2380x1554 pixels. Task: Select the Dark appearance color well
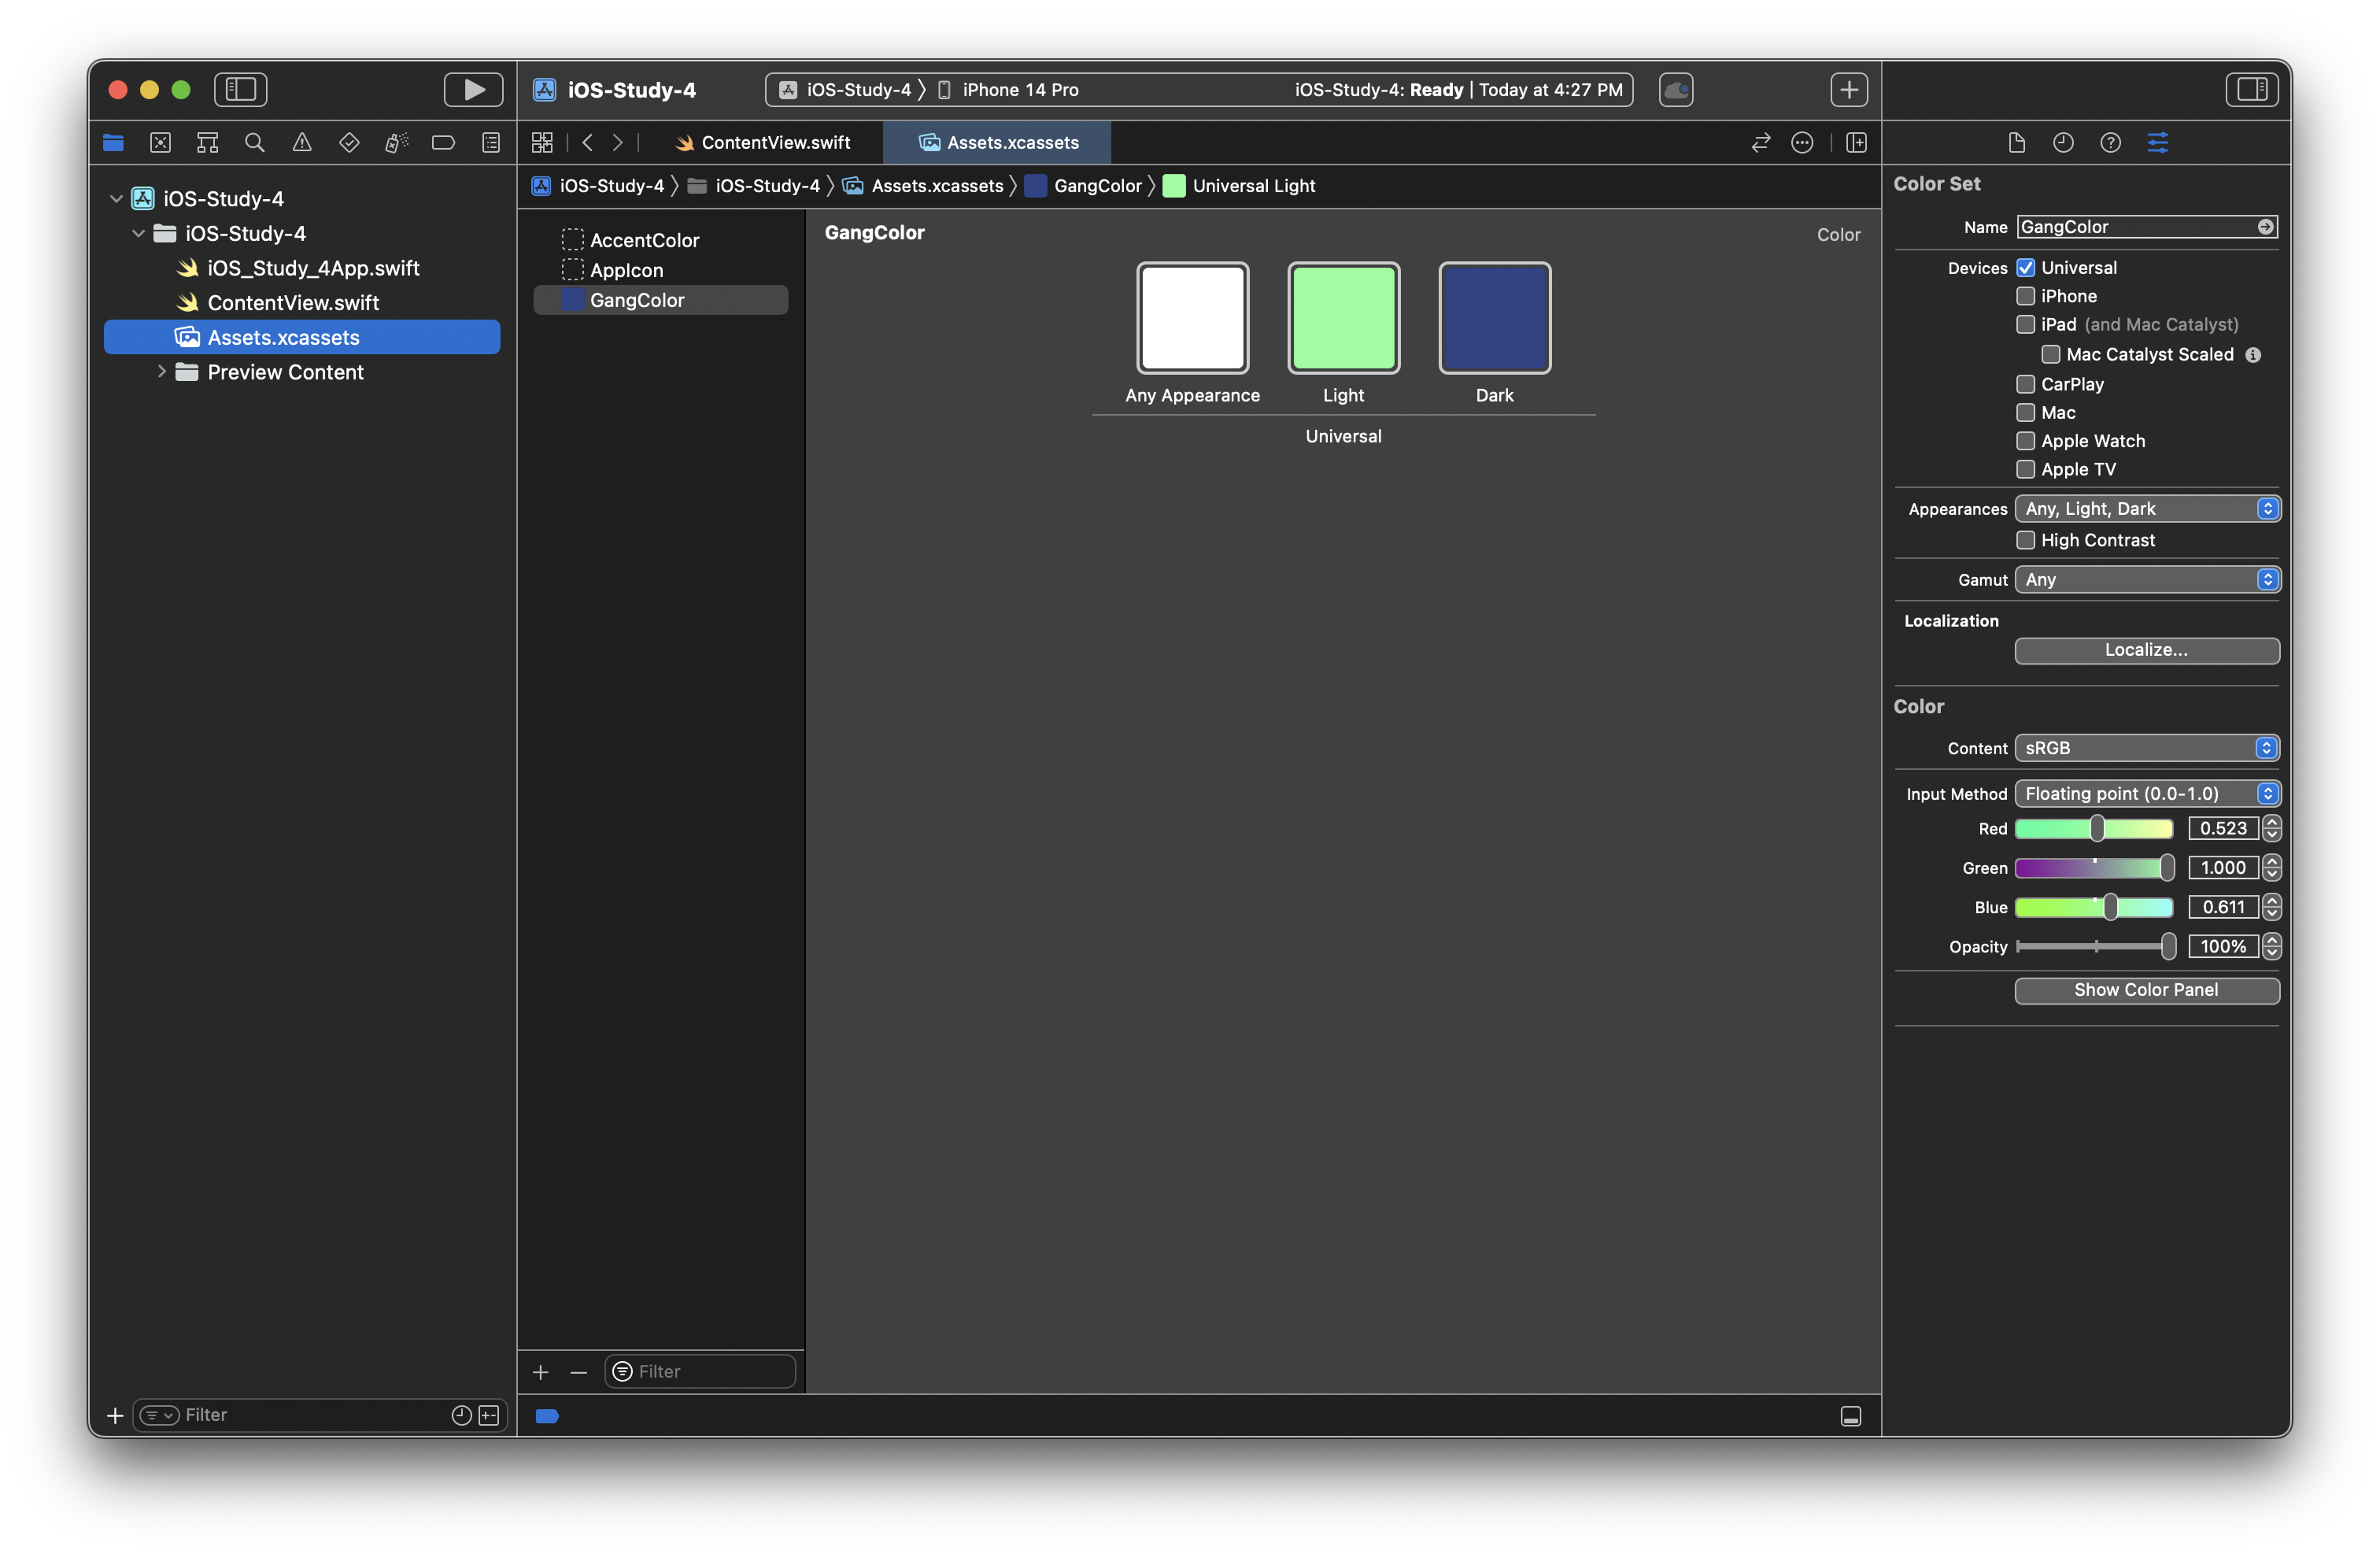1494,318
